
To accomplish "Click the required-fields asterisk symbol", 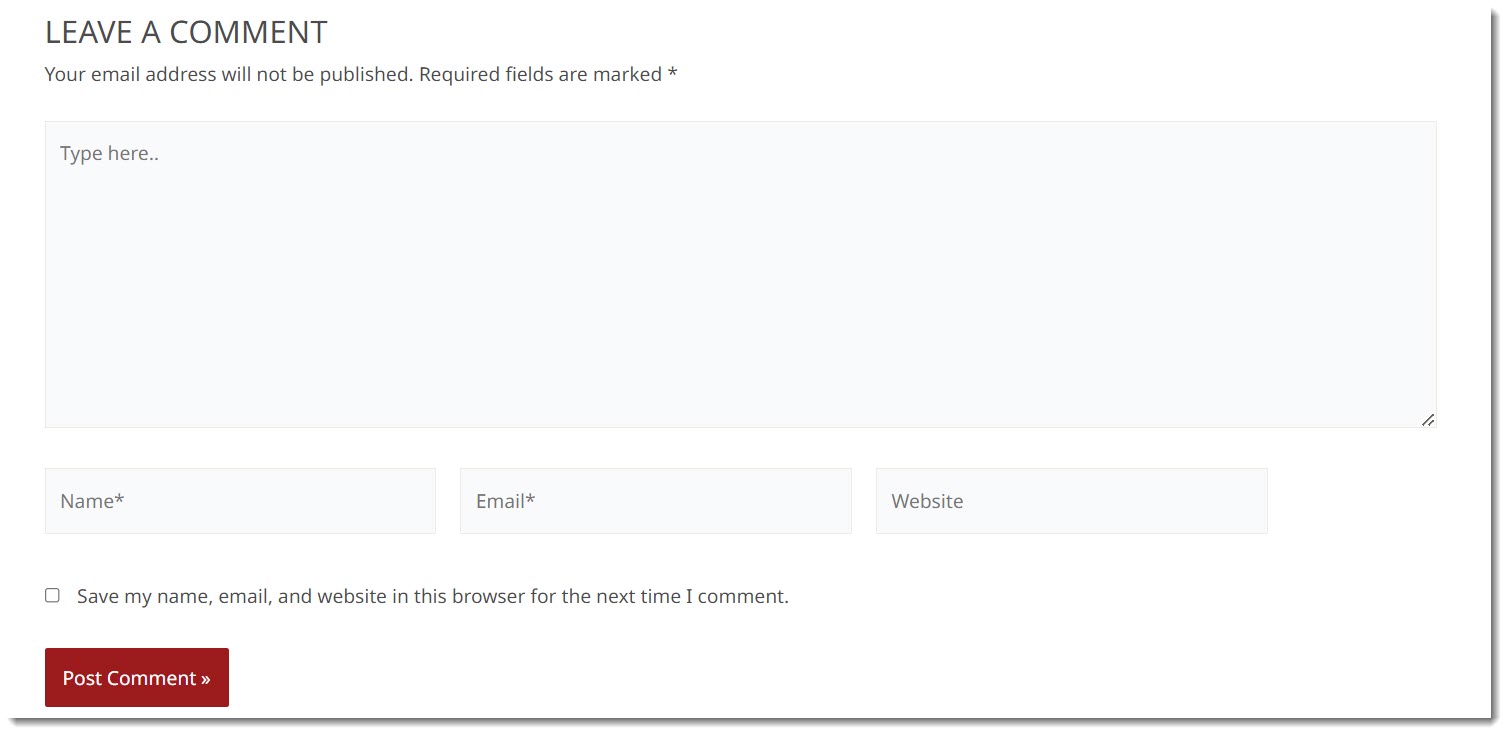I will (x=673, y=72).
